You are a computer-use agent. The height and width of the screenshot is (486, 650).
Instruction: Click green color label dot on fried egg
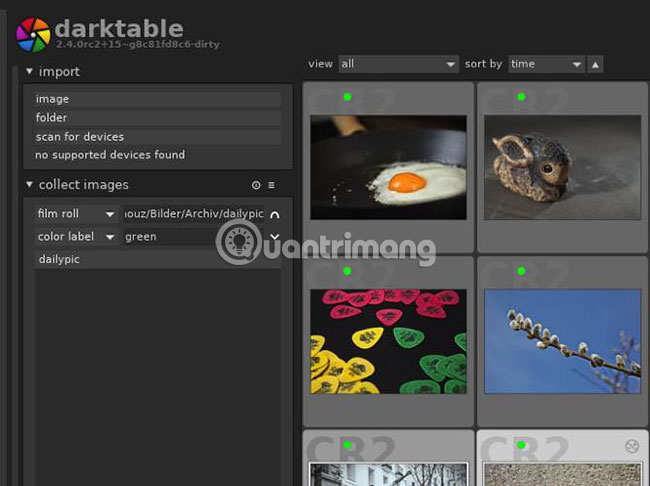tap(347, 97)
